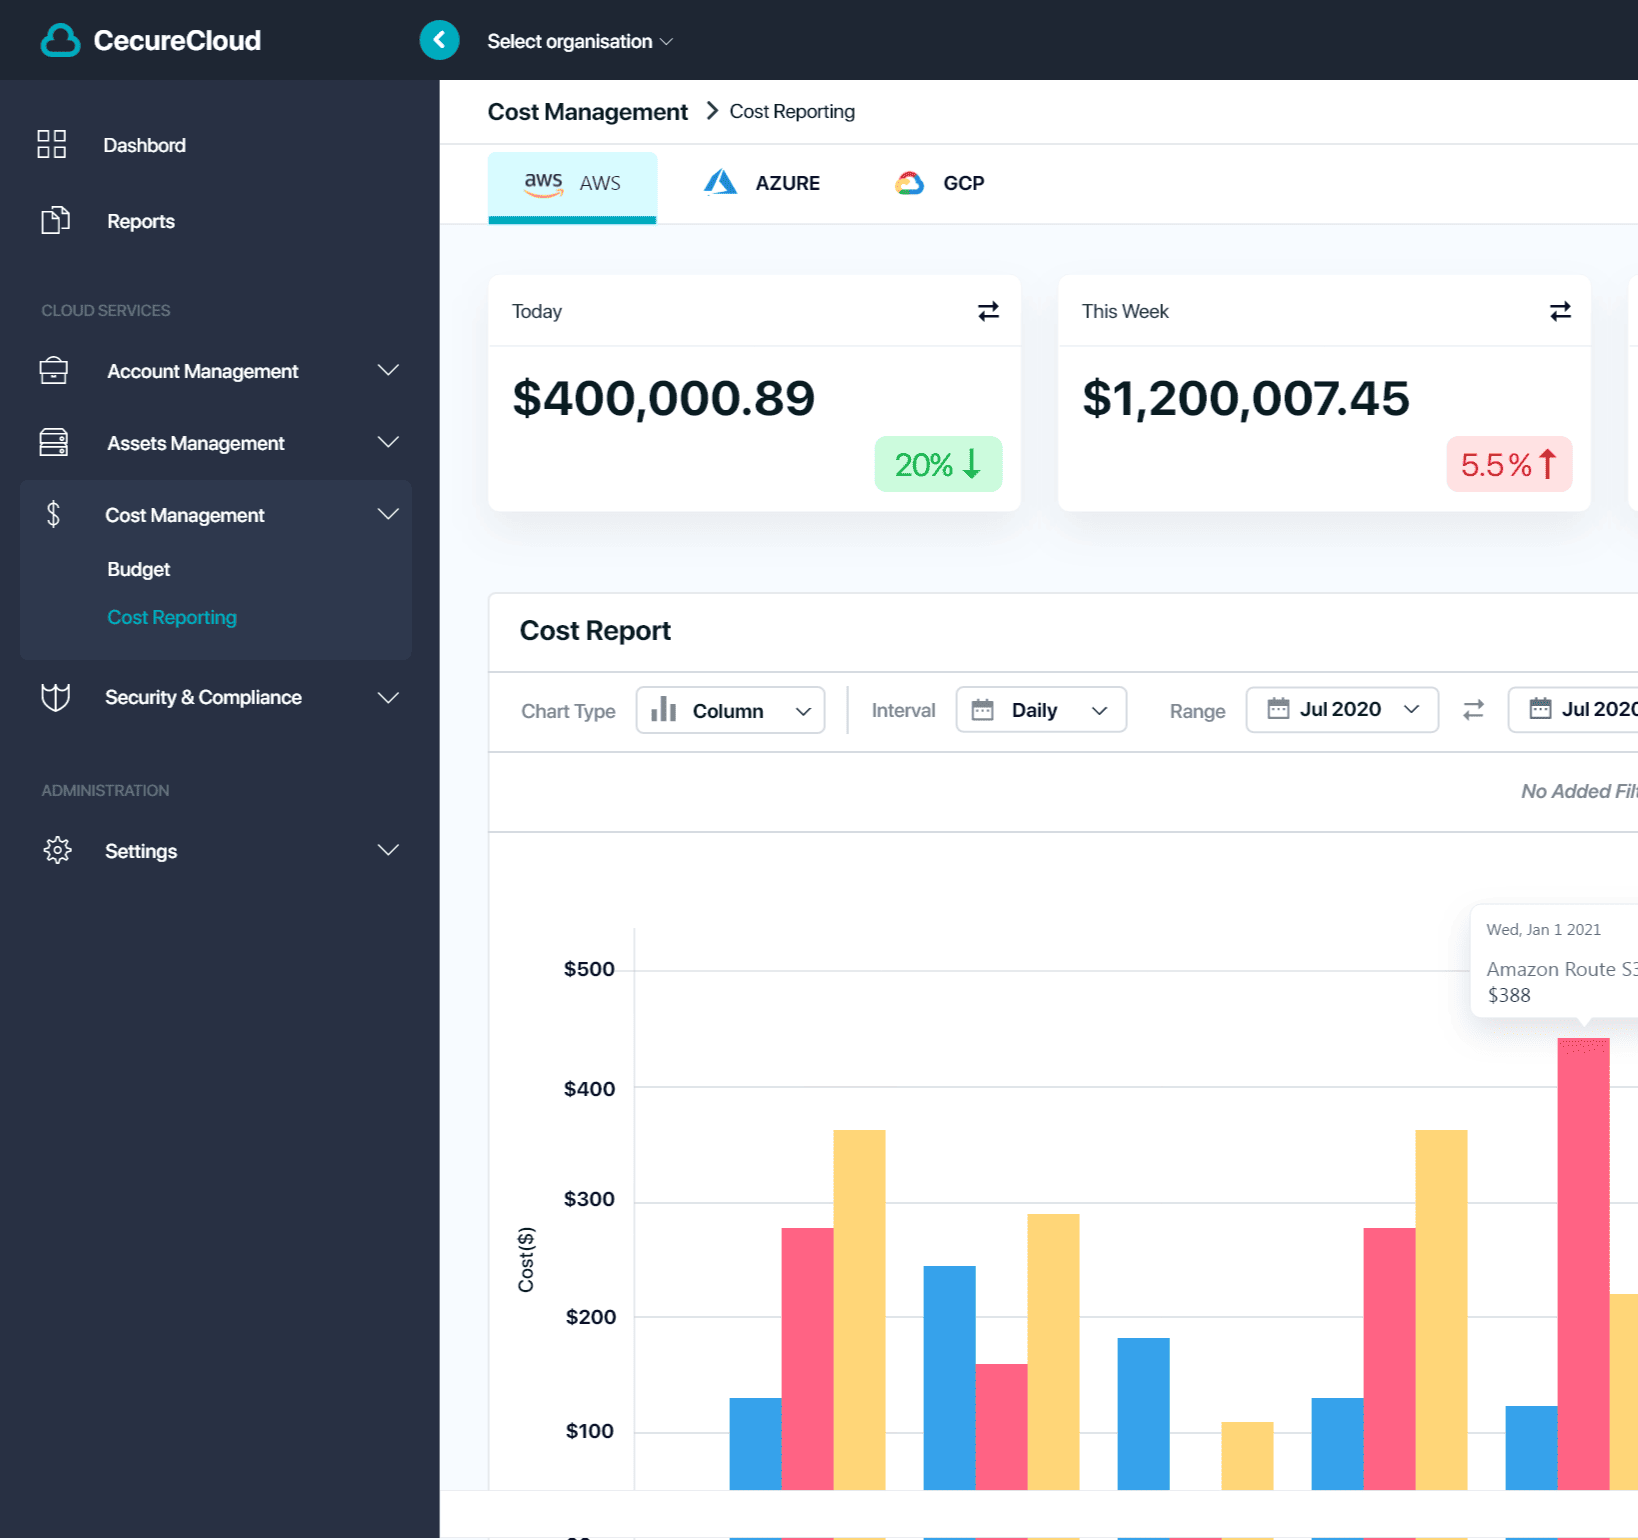1638x1540 pixels.
Task: Click the CecureCloud logo icon
Action: pyautogui.click(x=60, y=40)
